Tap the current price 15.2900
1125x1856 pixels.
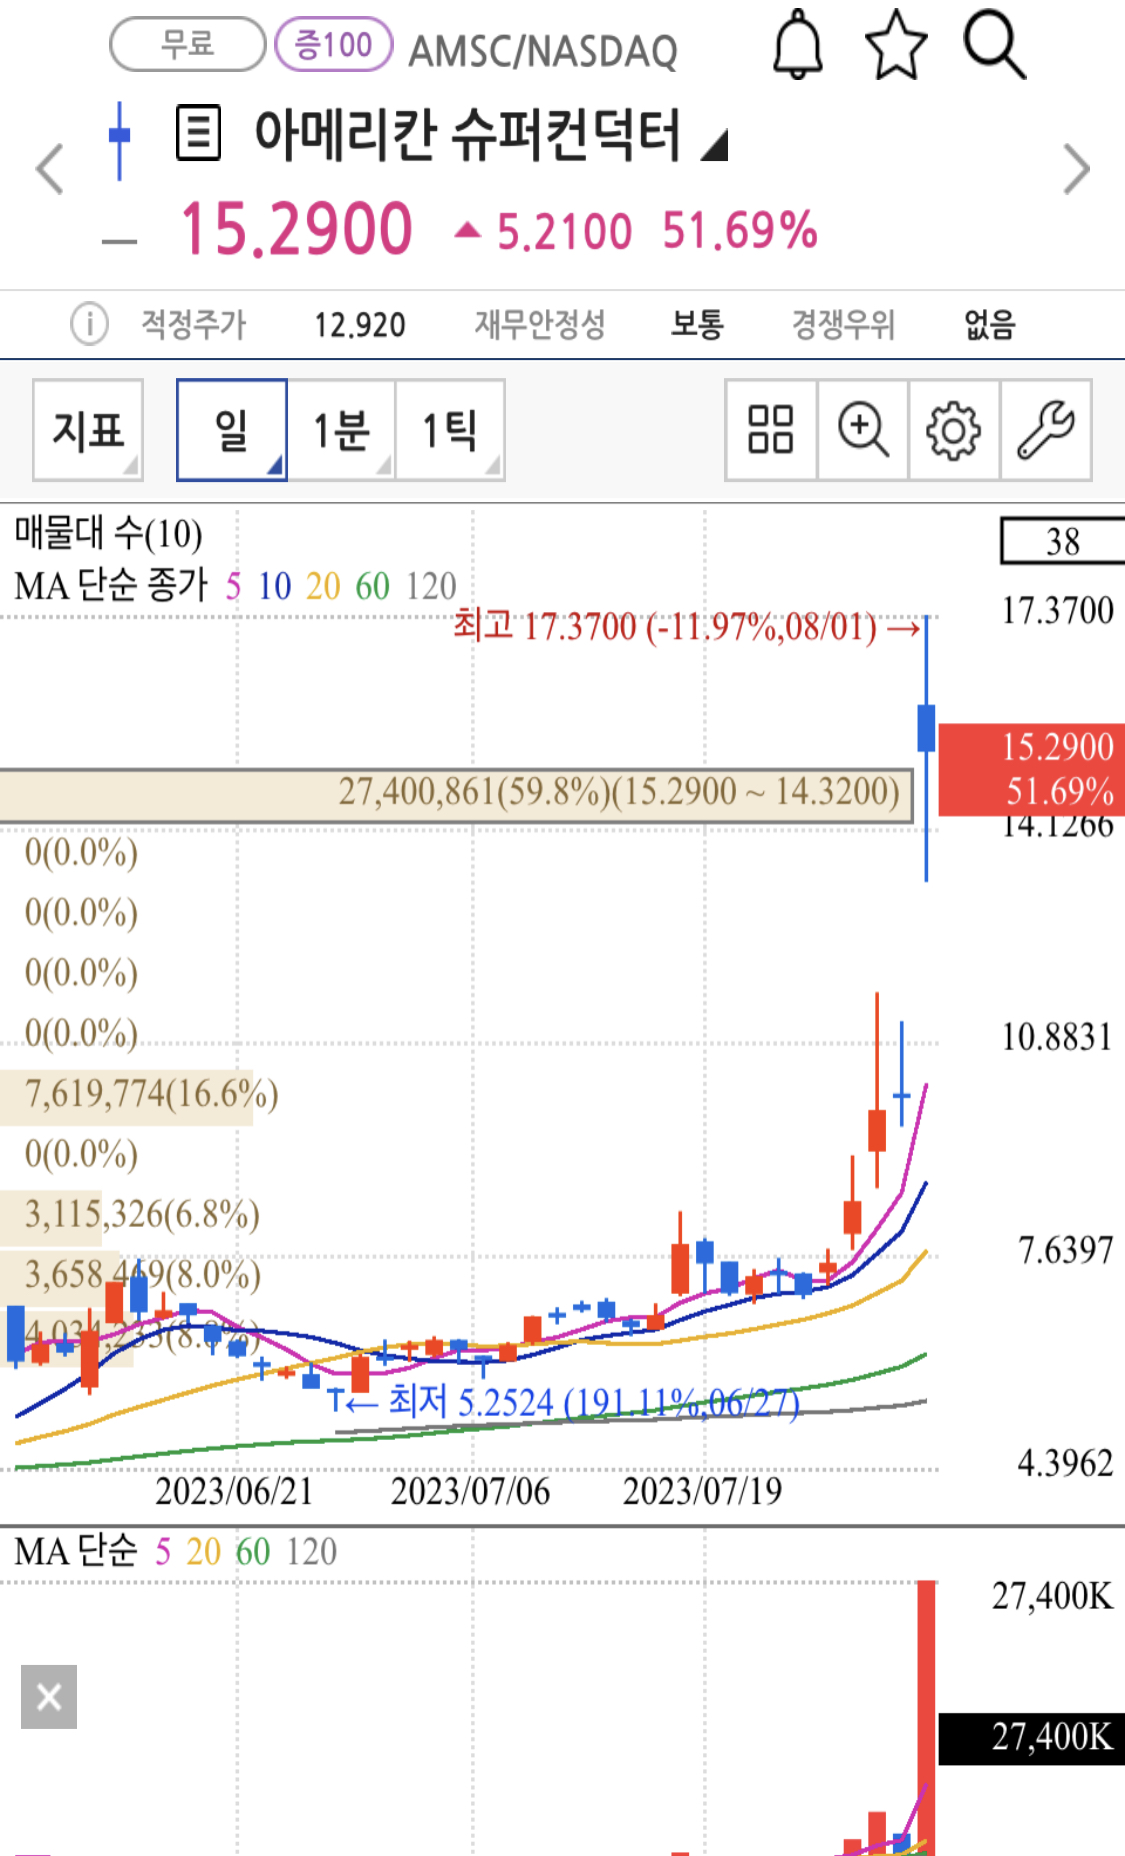(296, 229)
